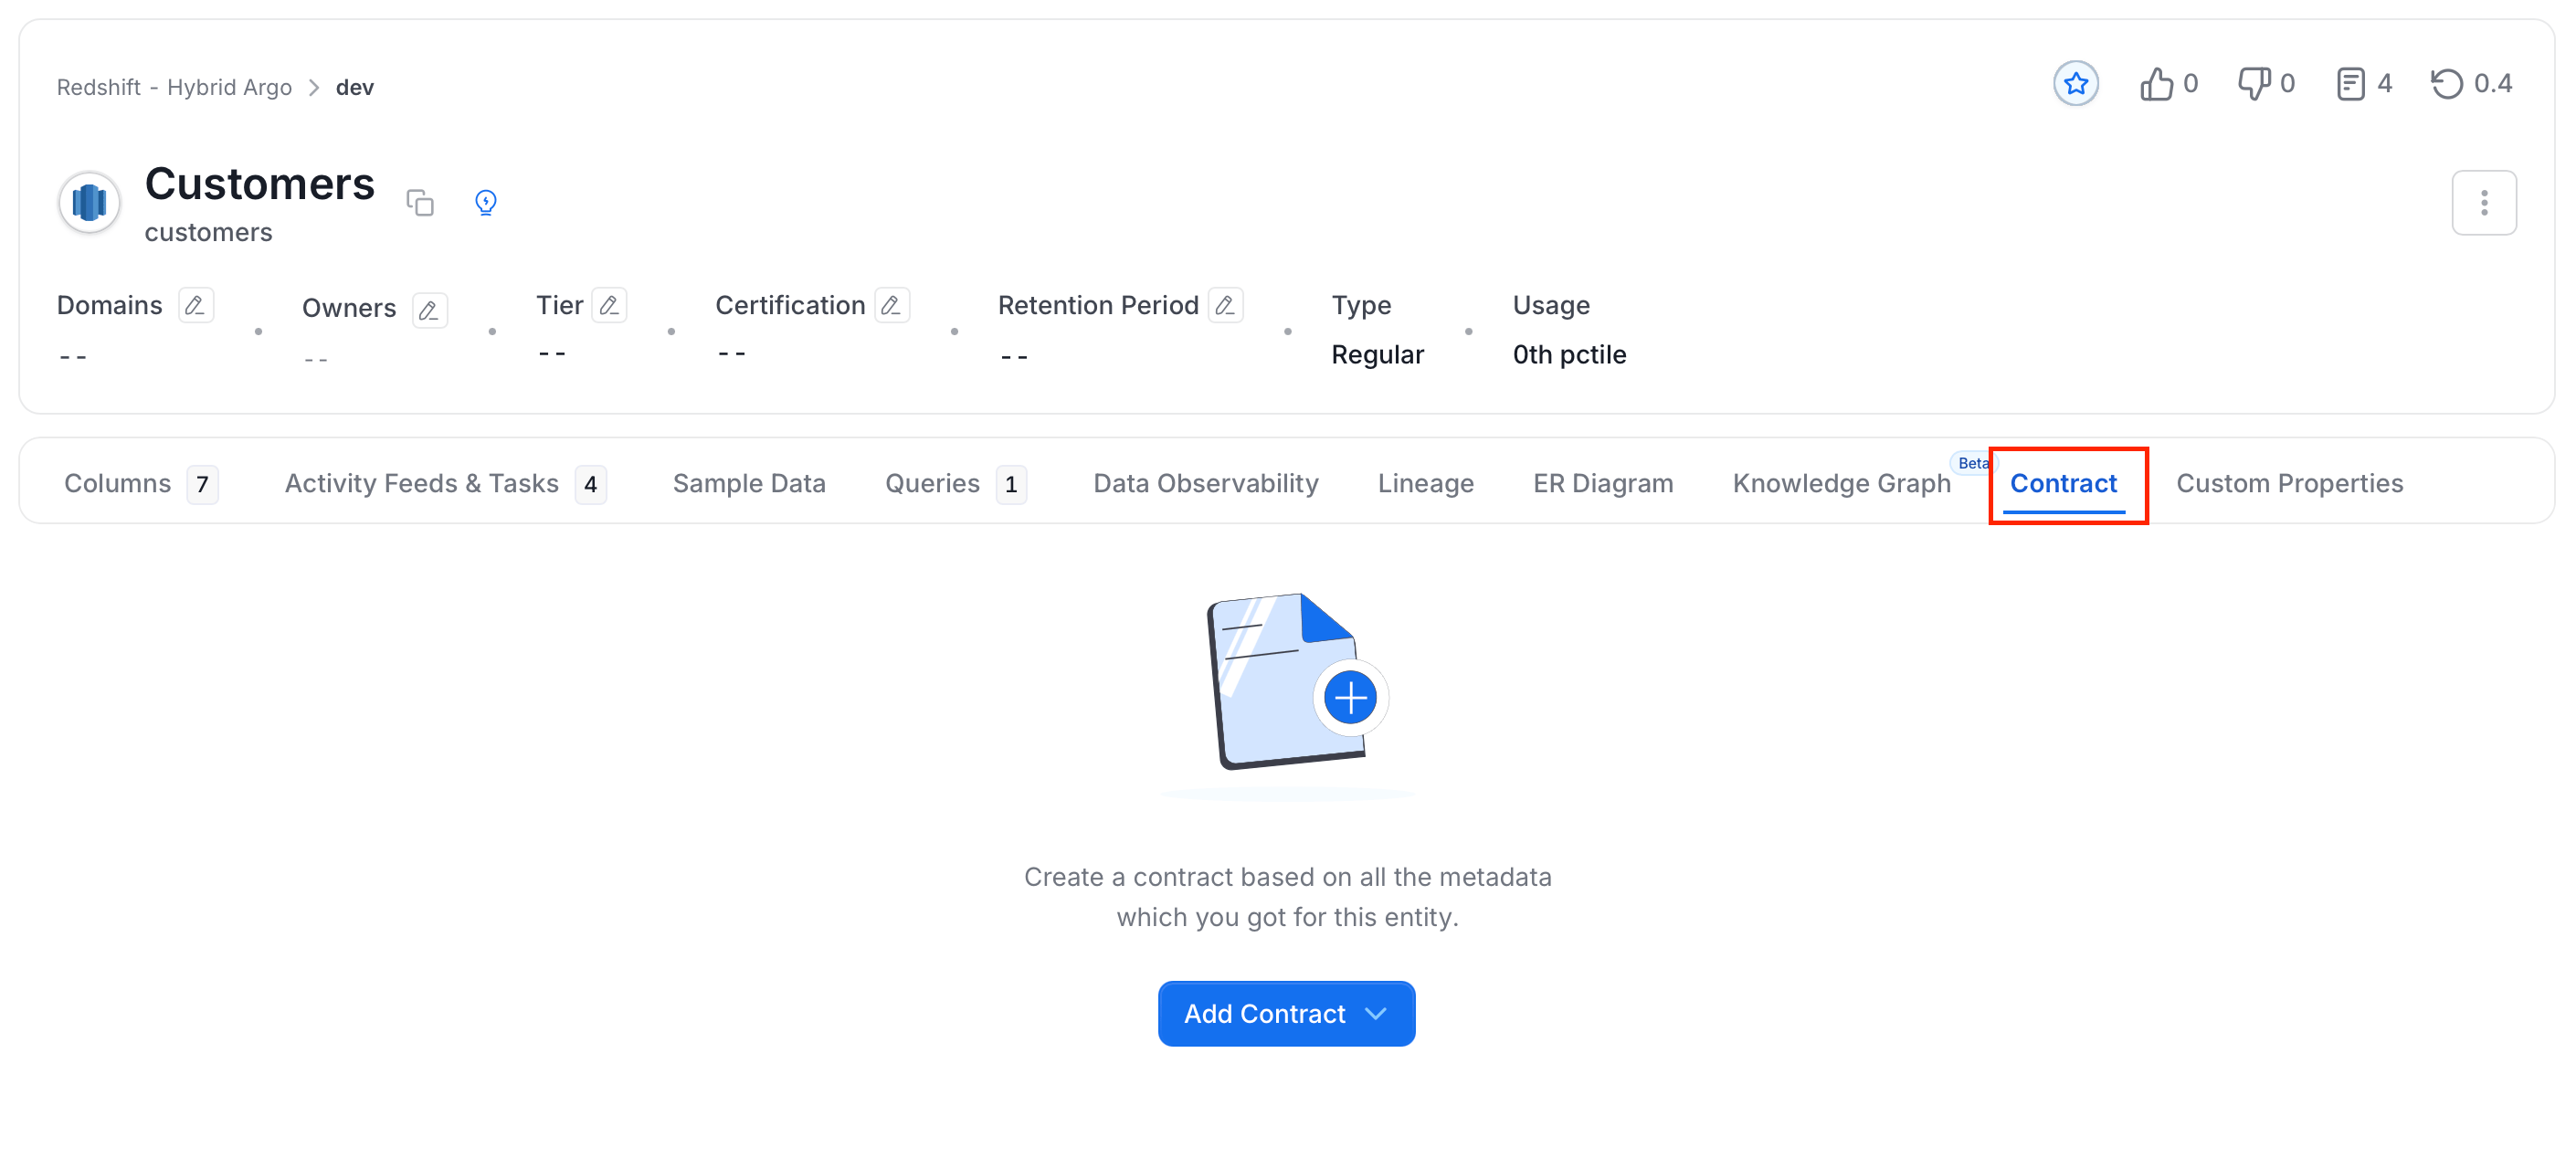Click the lowercase customers subtitle
Image resolution: width=2576 pixels, height=1169 pixels.
point(208,233)
